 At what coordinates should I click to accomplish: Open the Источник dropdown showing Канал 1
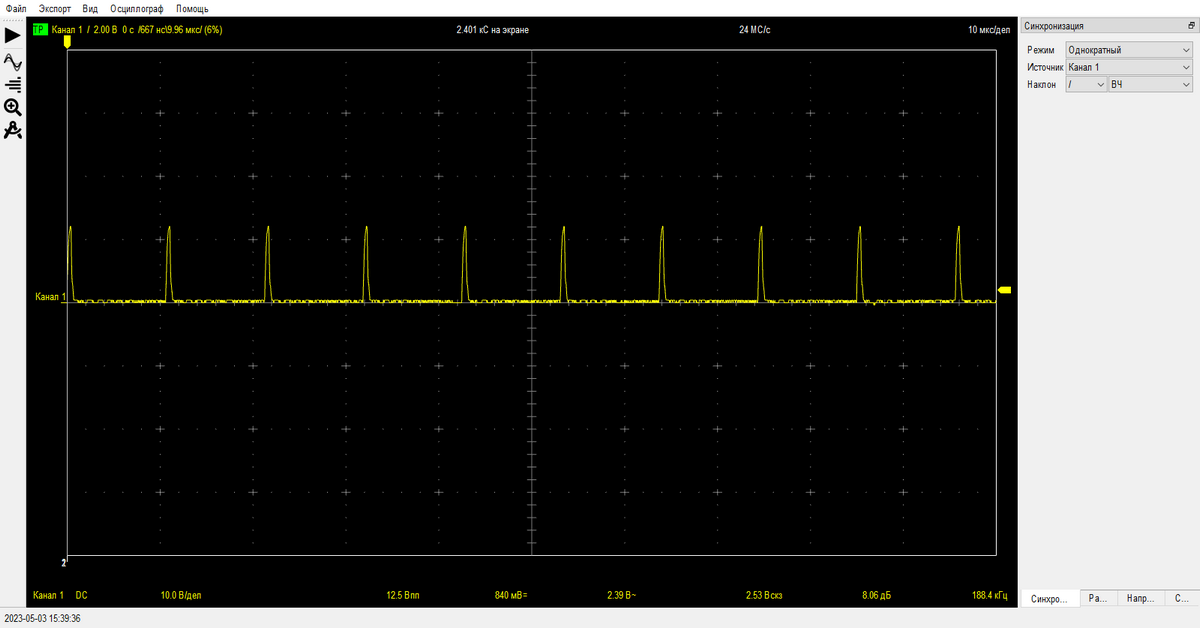tap(1128, 67)
